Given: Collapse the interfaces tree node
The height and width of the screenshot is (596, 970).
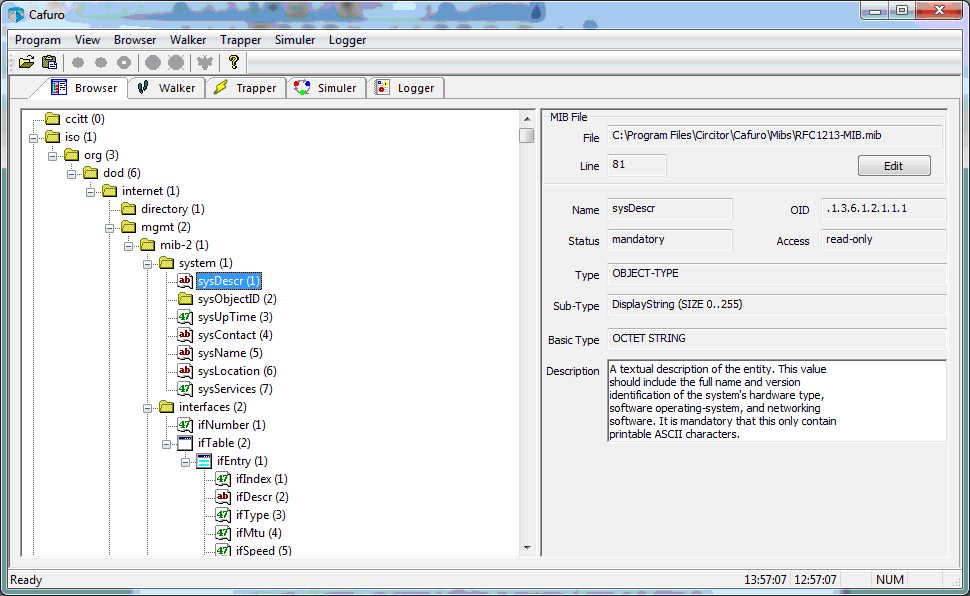Looking at the screenshot, I should (x=148, y=407).
